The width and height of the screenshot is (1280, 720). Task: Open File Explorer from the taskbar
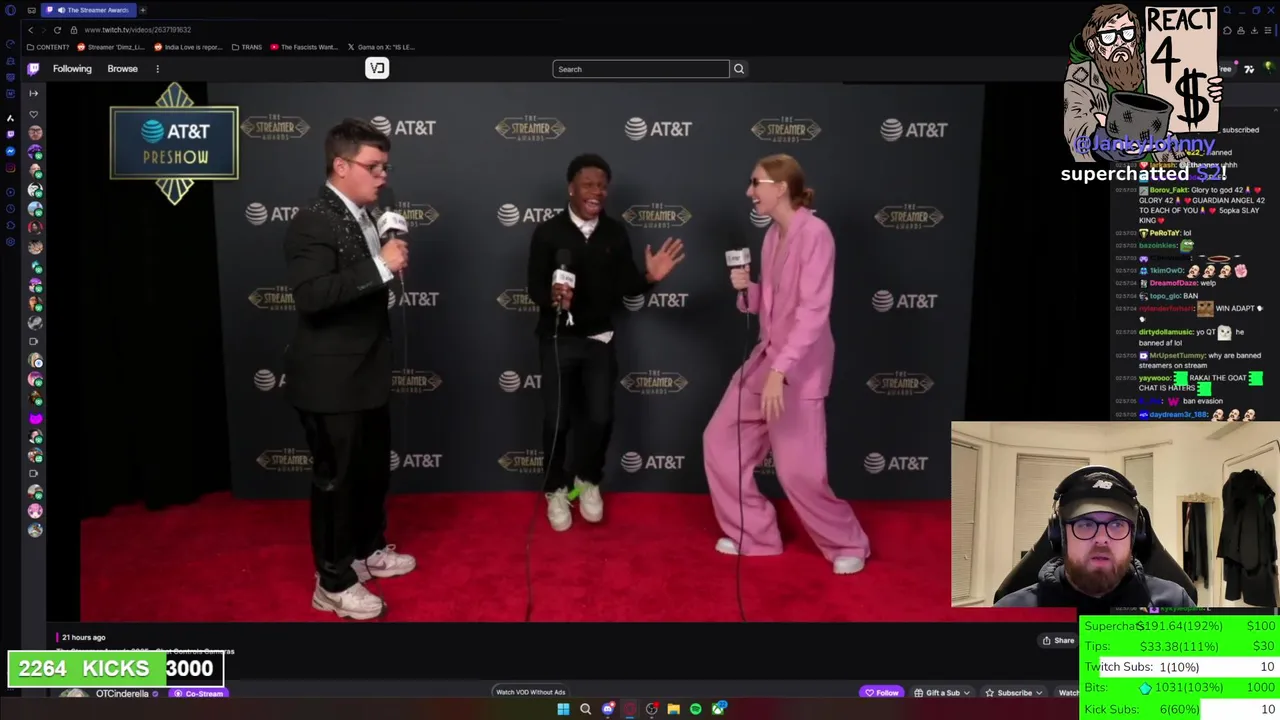[673, 709]
